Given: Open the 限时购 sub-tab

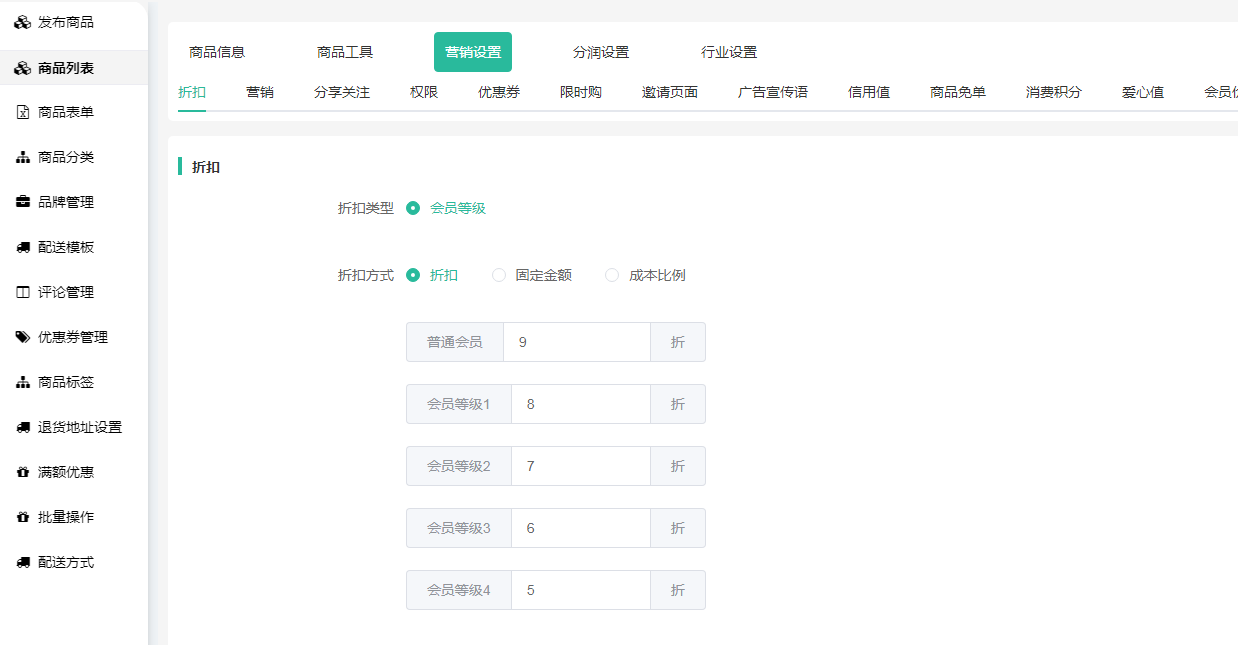Looking at the screenshot, I should [581, 92].
